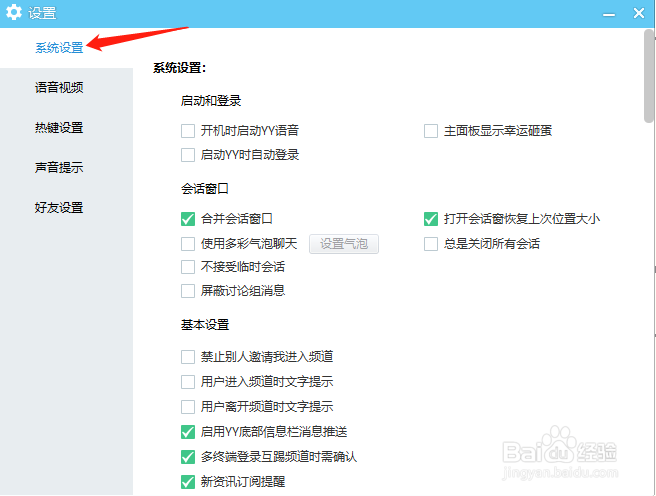Enable 使用多彩气泡聊天 checkbox
The image size is (656, 496).
(x=188, y=244)
